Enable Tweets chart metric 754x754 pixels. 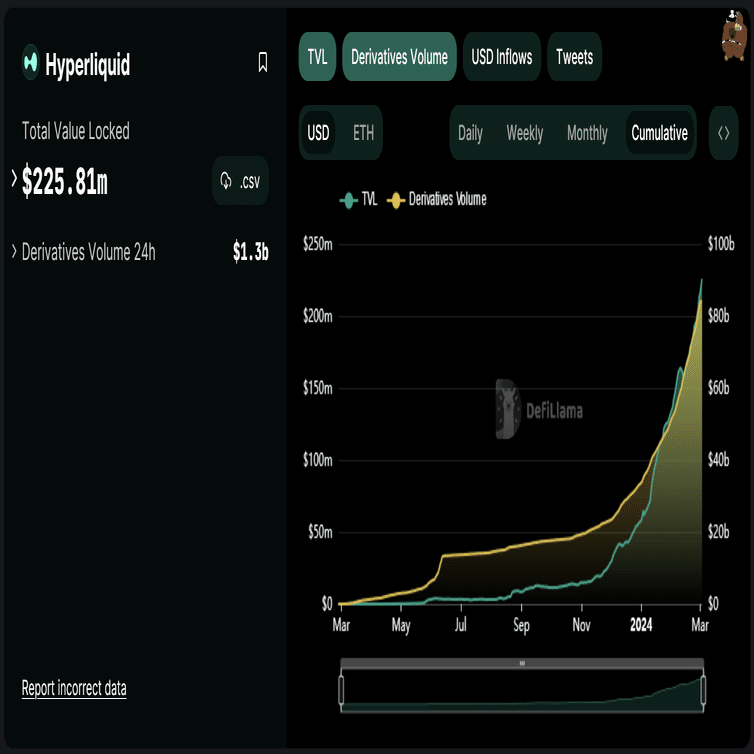[574, 57]
